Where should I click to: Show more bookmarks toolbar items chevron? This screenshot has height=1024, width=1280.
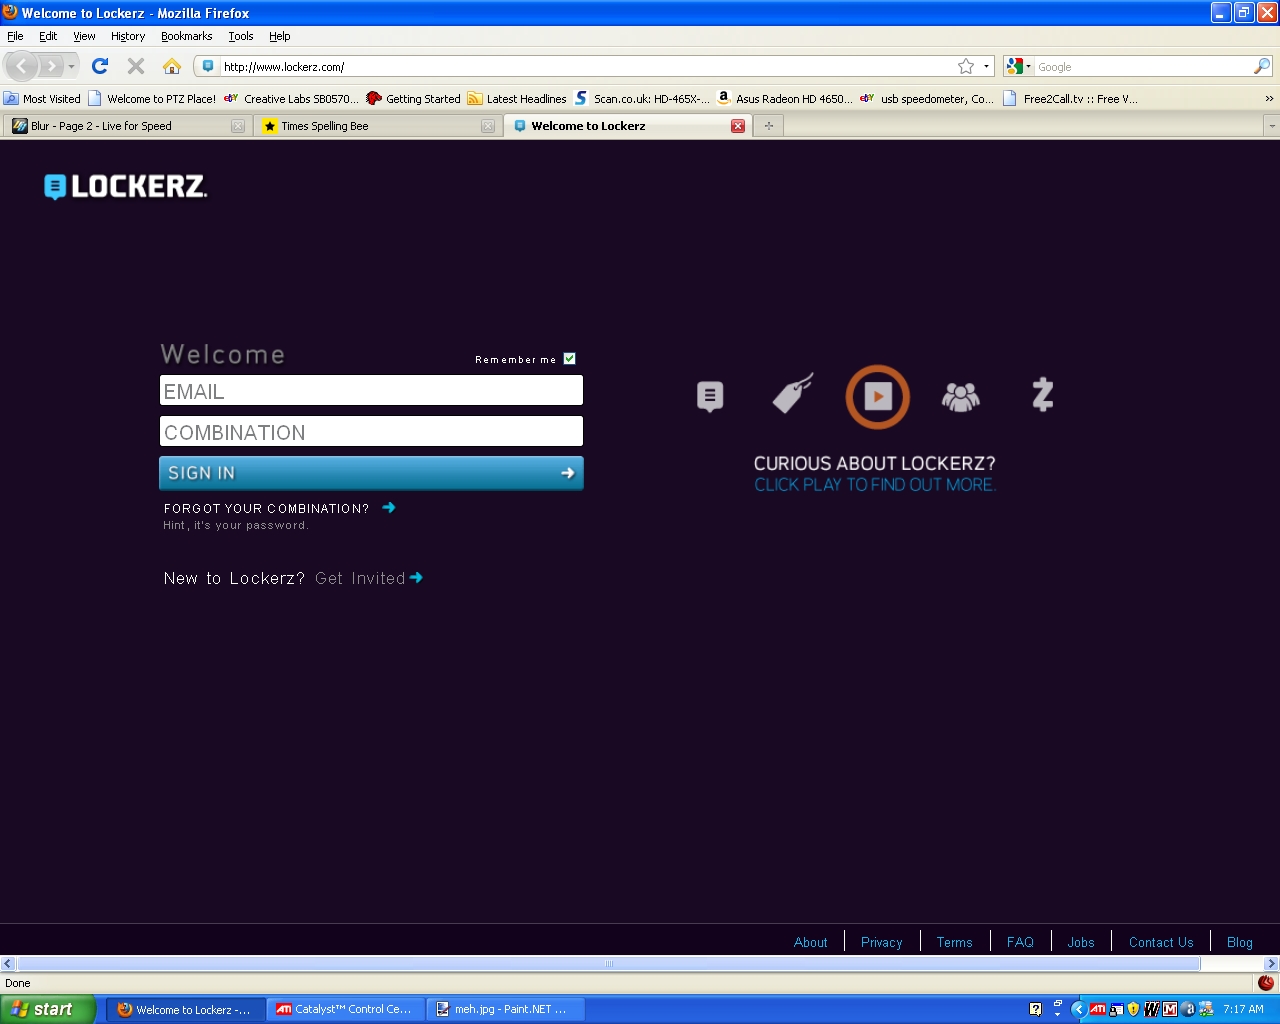[1269, 98]
